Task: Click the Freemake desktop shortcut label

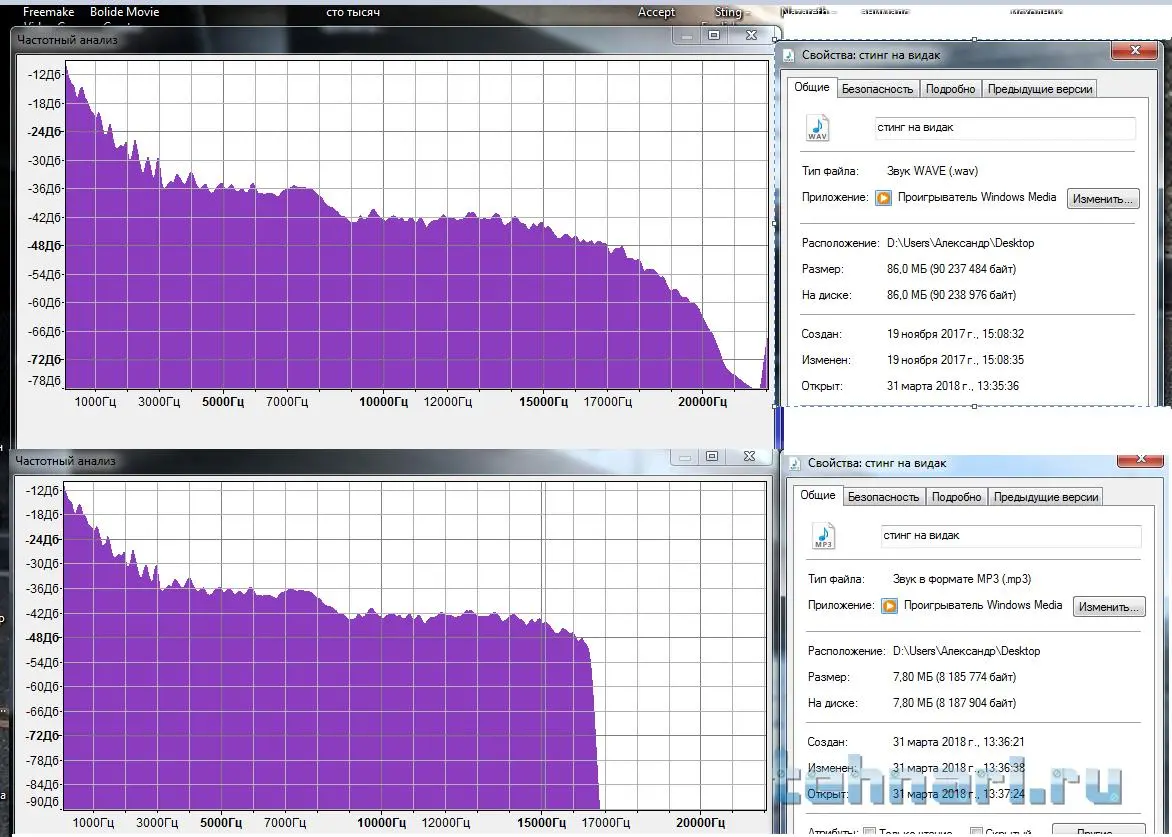Action: tap(49, 12)
